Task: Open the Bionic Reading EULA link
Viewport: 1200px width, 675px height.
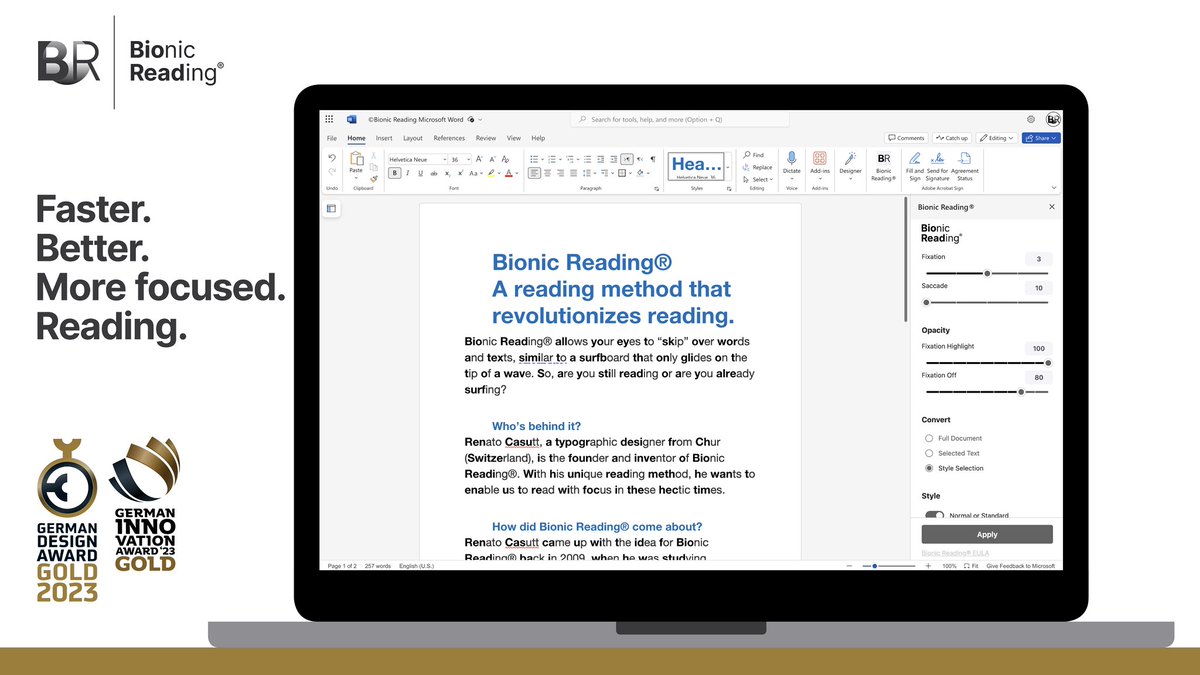Action: coord(955,553)
